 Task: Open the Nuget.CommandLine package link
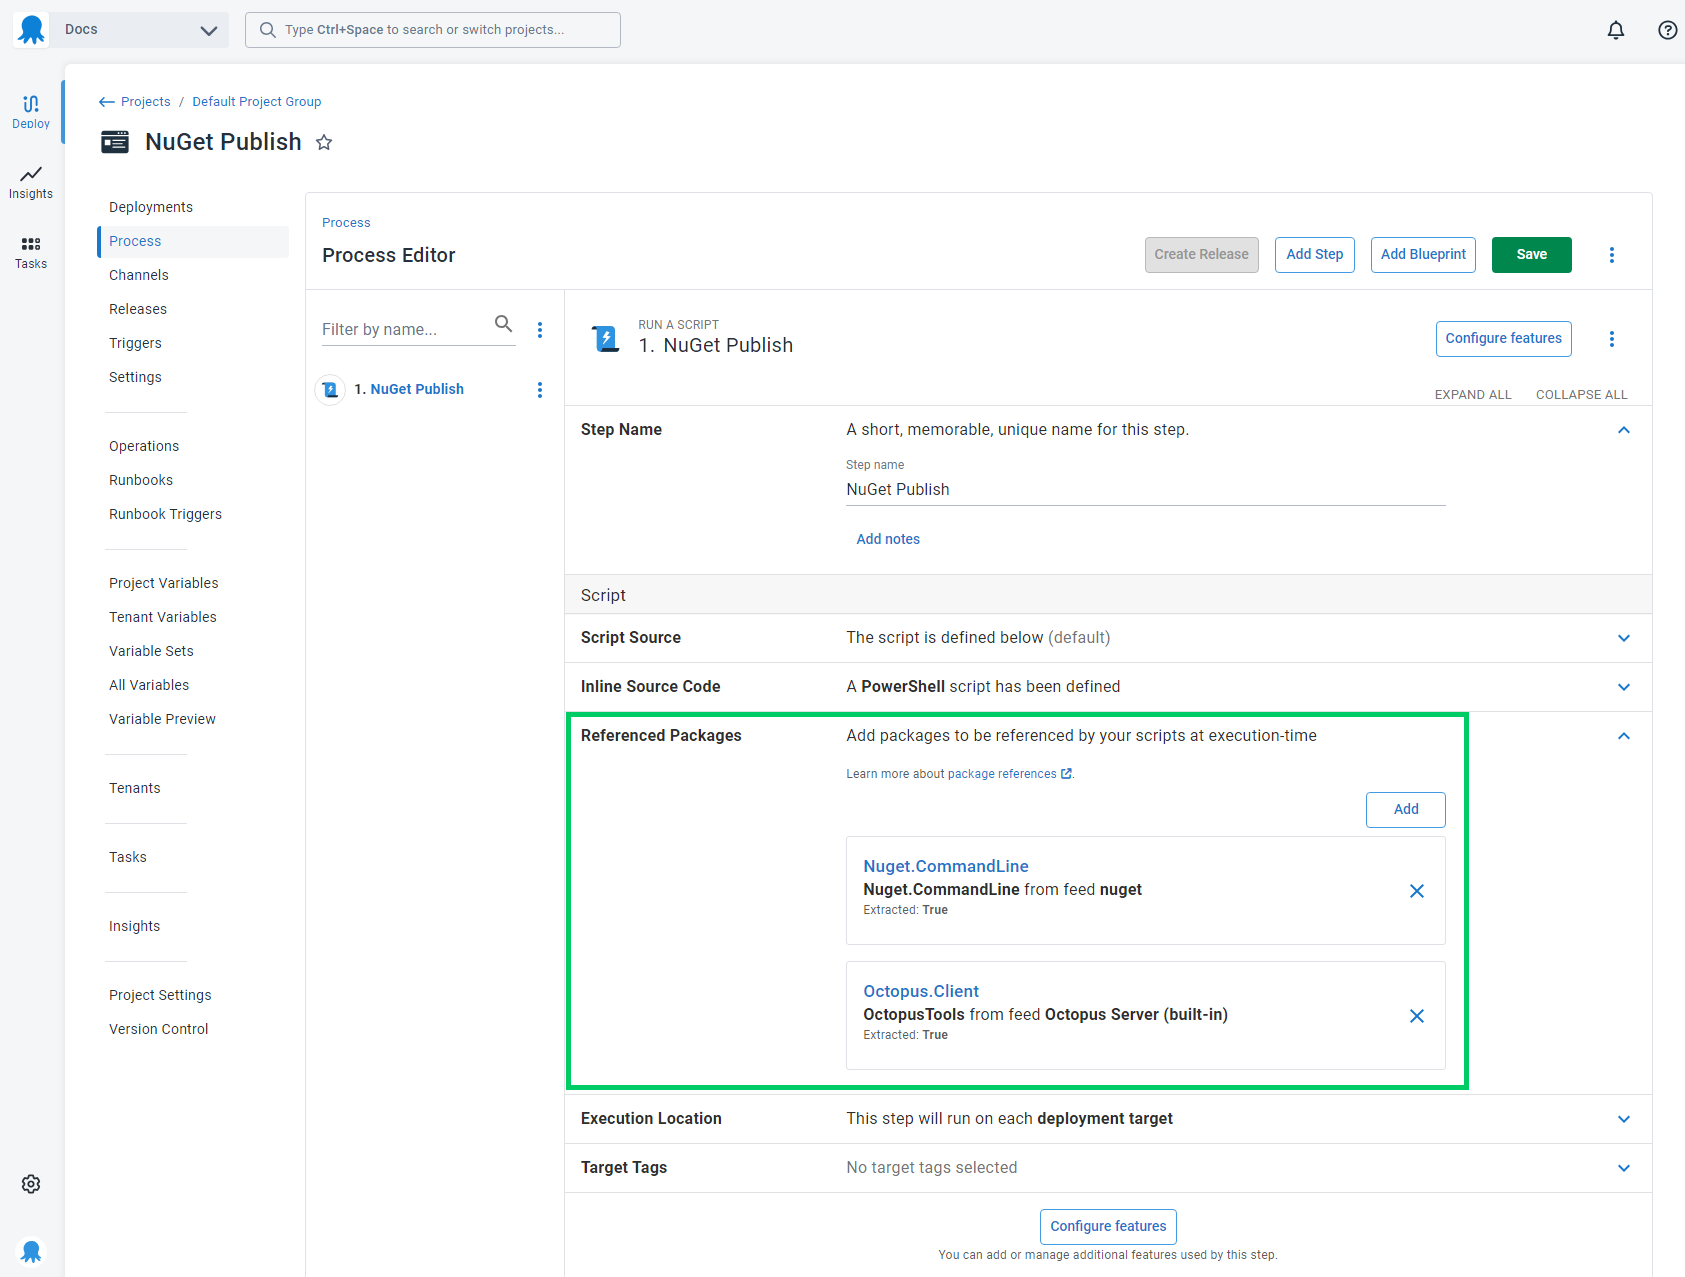(x=946, y=866)
